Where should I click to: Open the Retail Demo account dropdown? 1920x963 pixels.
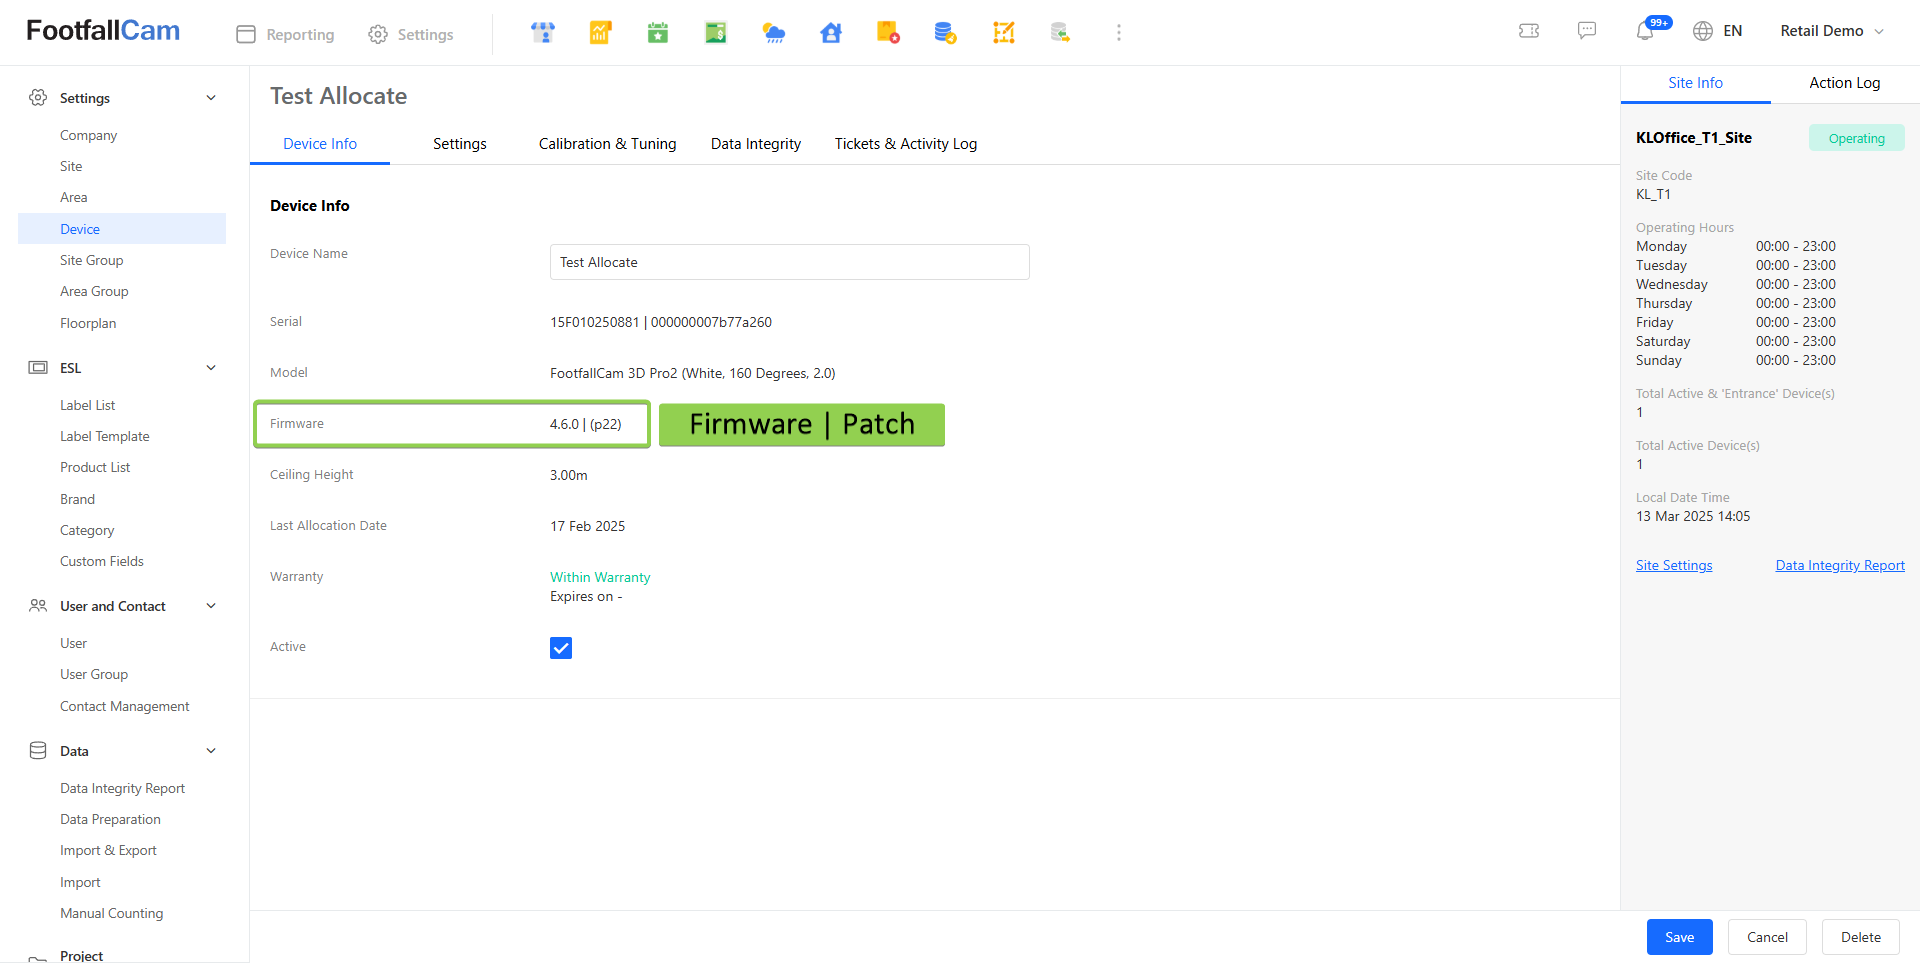[x=1832, y=31]
